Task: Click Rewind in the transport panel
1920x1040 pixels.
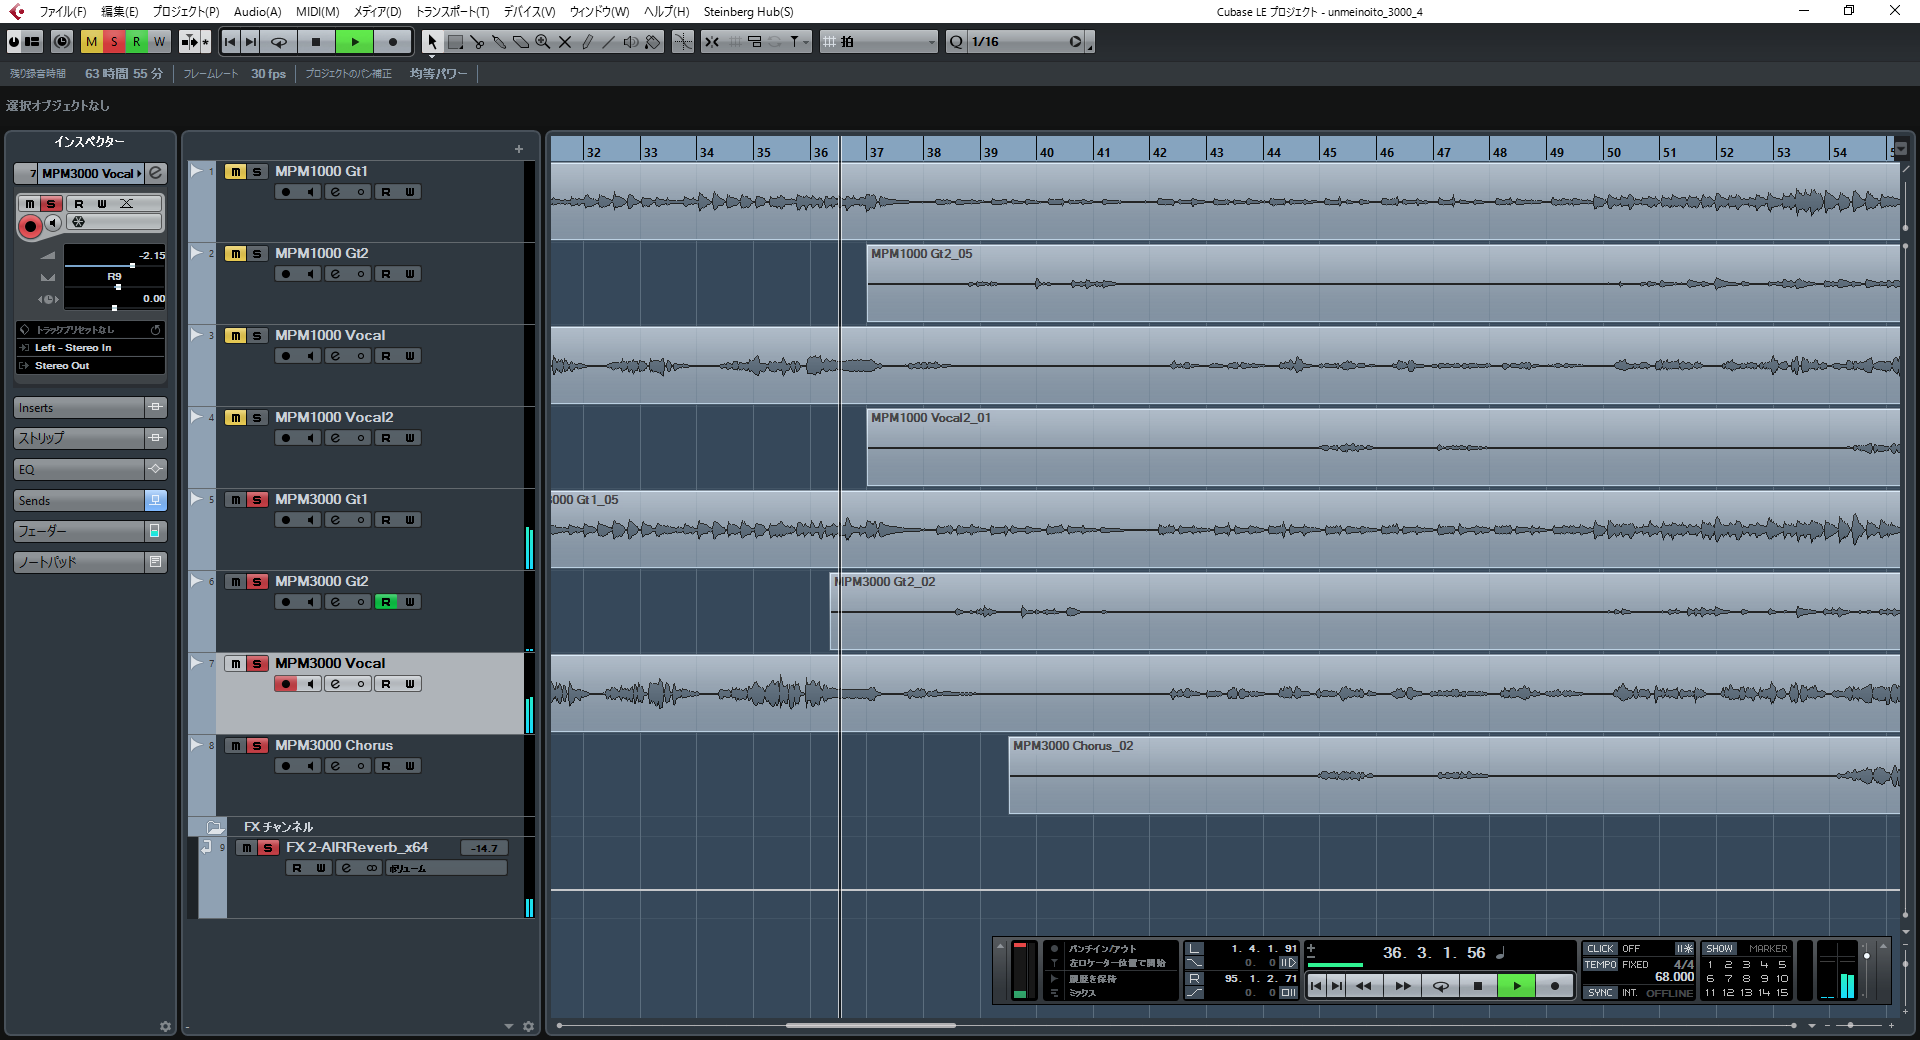Action: pos(1364,986)
